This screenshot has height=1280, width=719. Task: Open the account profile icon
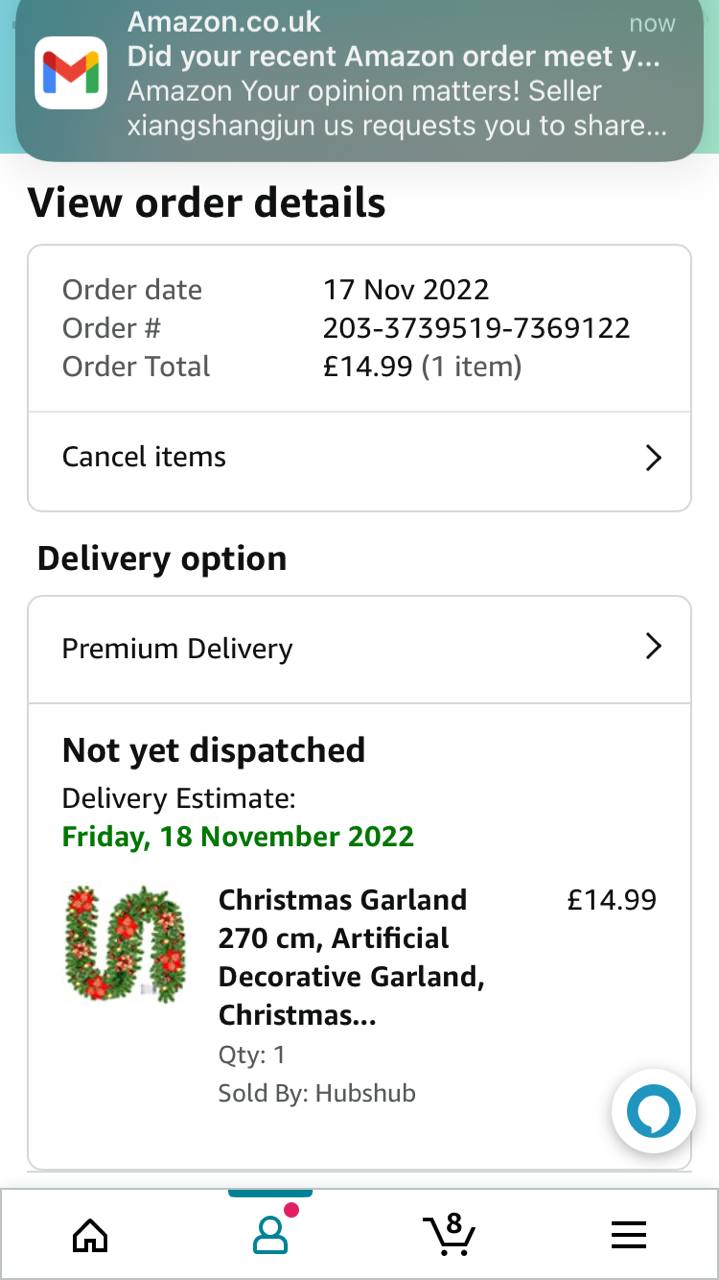(270, 1236)
